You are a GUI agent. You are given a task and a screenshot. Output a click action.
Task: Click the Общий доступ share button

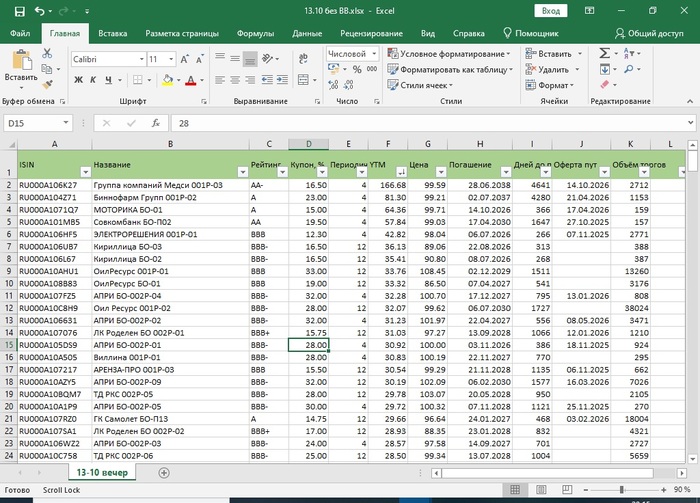click(x=648, y=33)
